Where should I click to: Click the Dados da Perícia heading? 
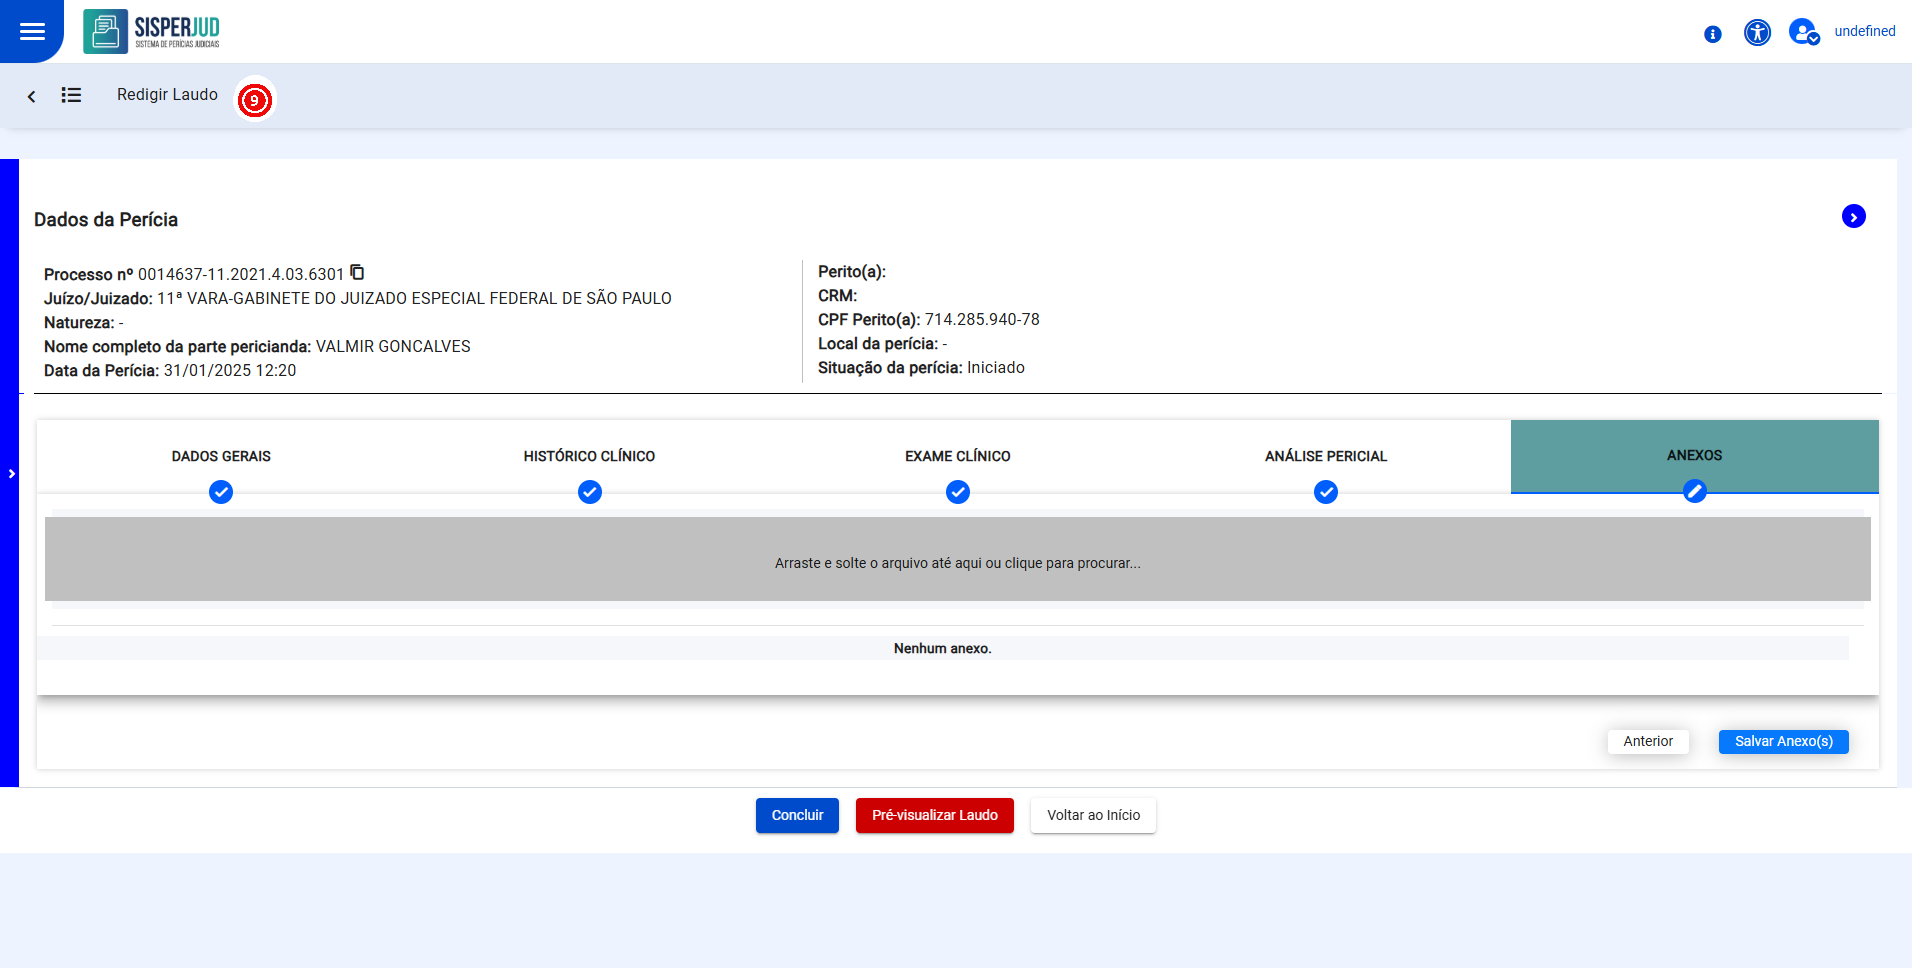tap(106, 219)
